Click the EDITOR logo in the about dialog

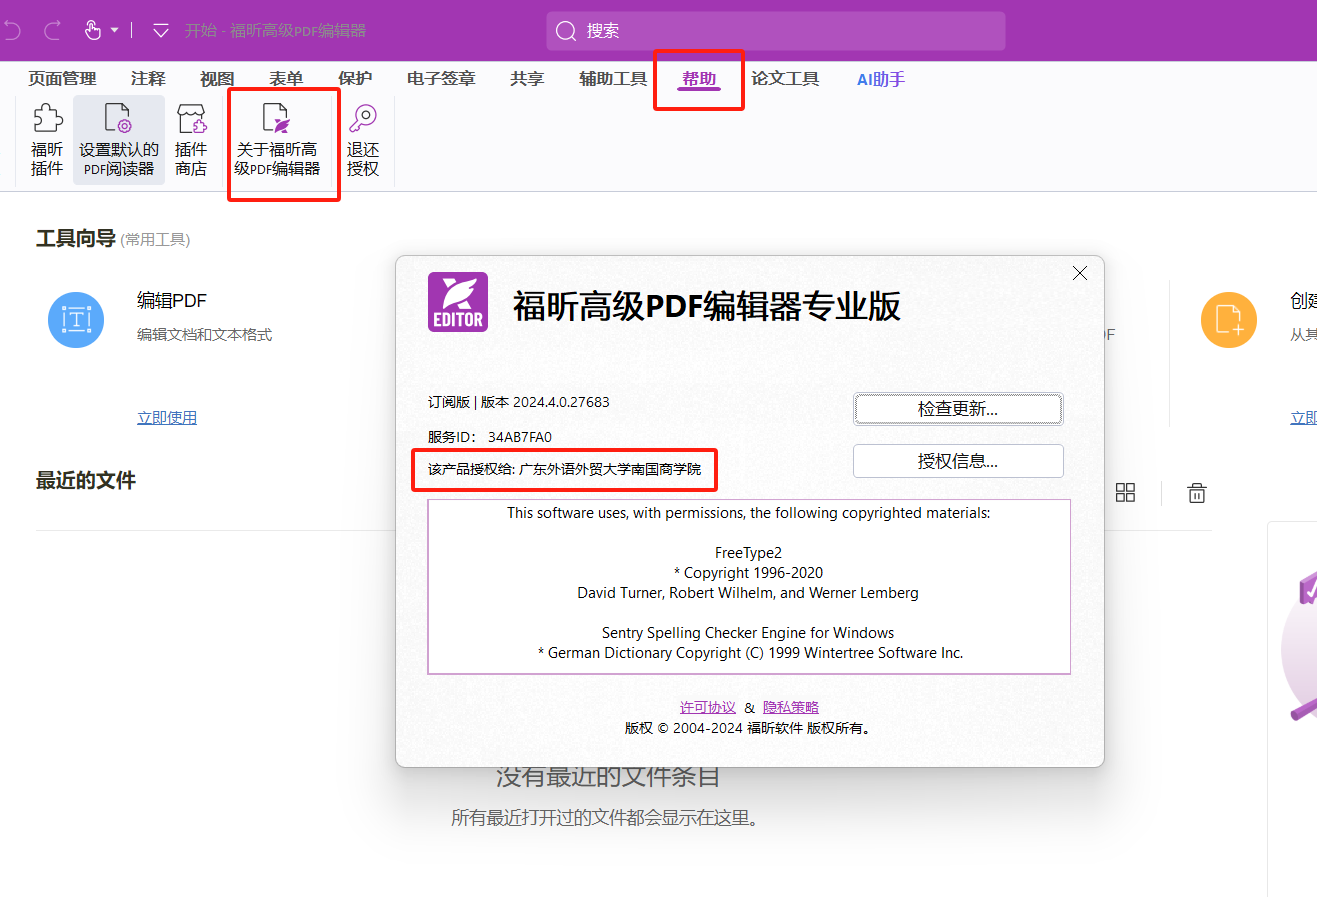coord(457,300)
